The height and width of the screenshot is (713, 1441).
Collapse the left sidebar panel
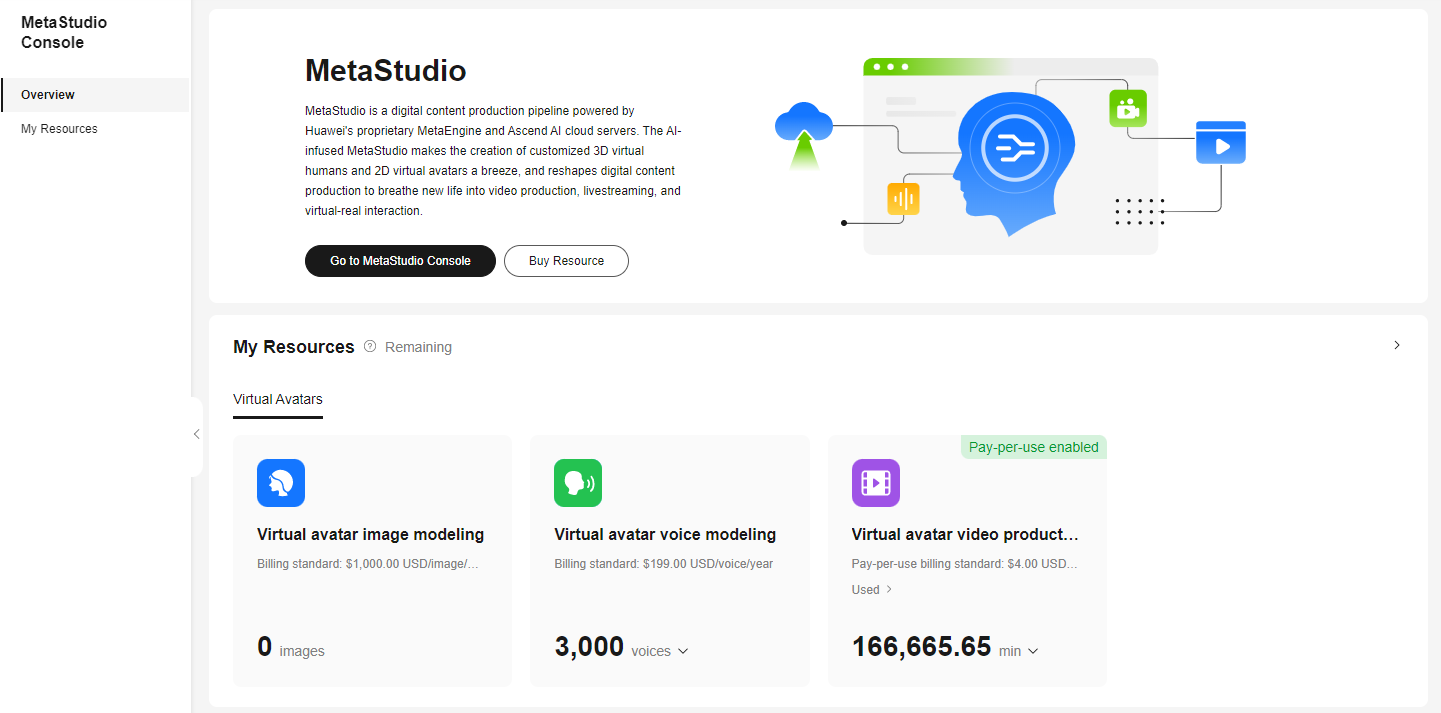tap(196, 434)
